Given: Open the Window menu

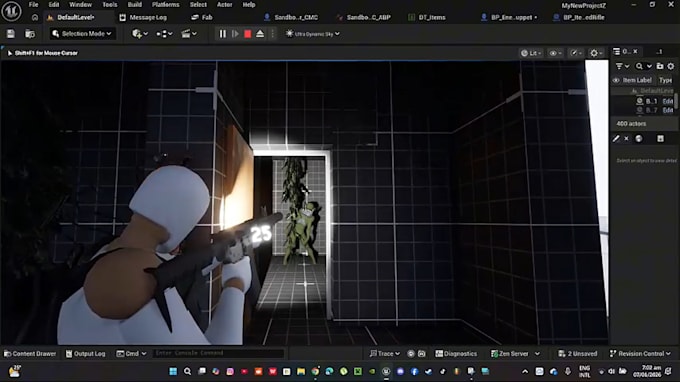Looking at the screenshot, I should click(x=81, y=5).
